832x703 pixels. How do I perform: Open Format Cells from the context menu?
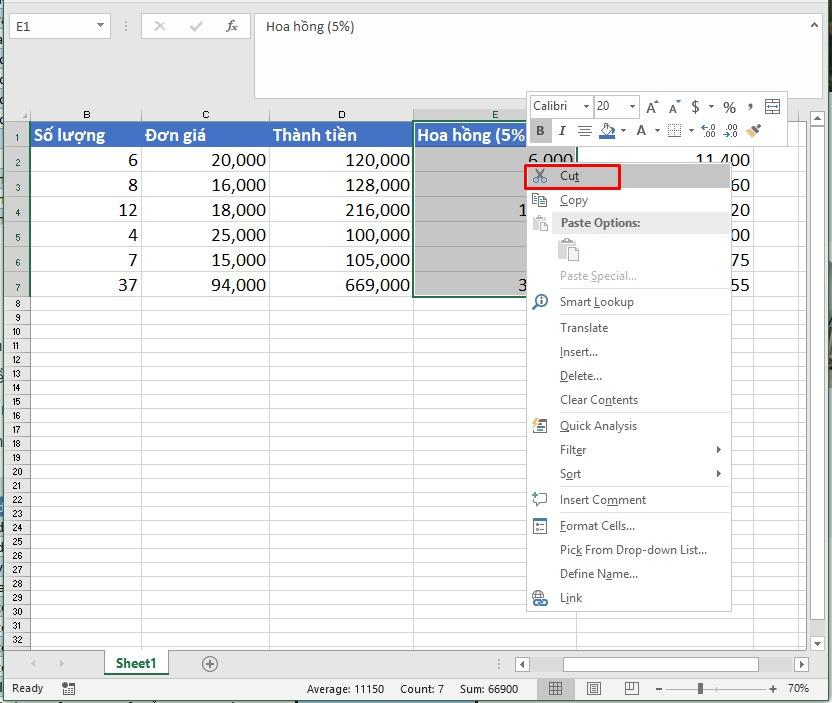(x=595, y=525)
